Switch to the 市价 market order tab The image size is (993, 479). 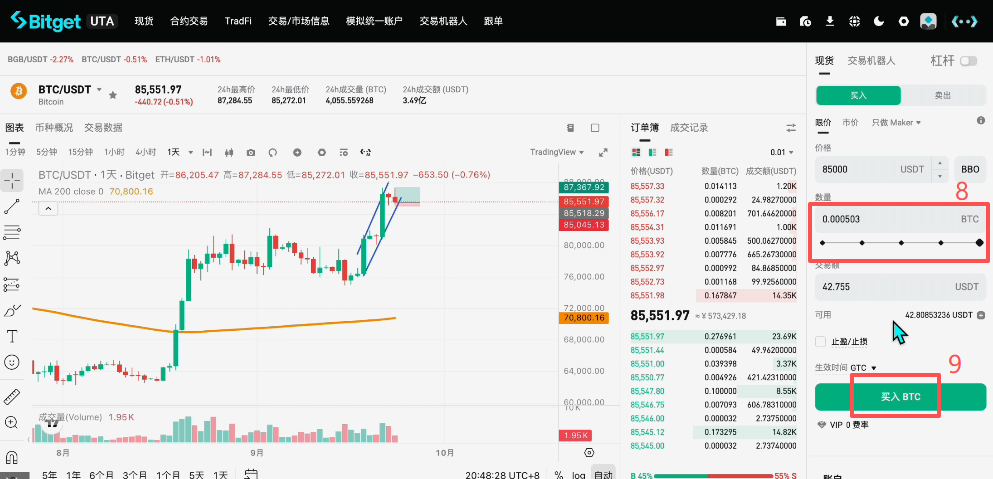[x=851, y=122]
